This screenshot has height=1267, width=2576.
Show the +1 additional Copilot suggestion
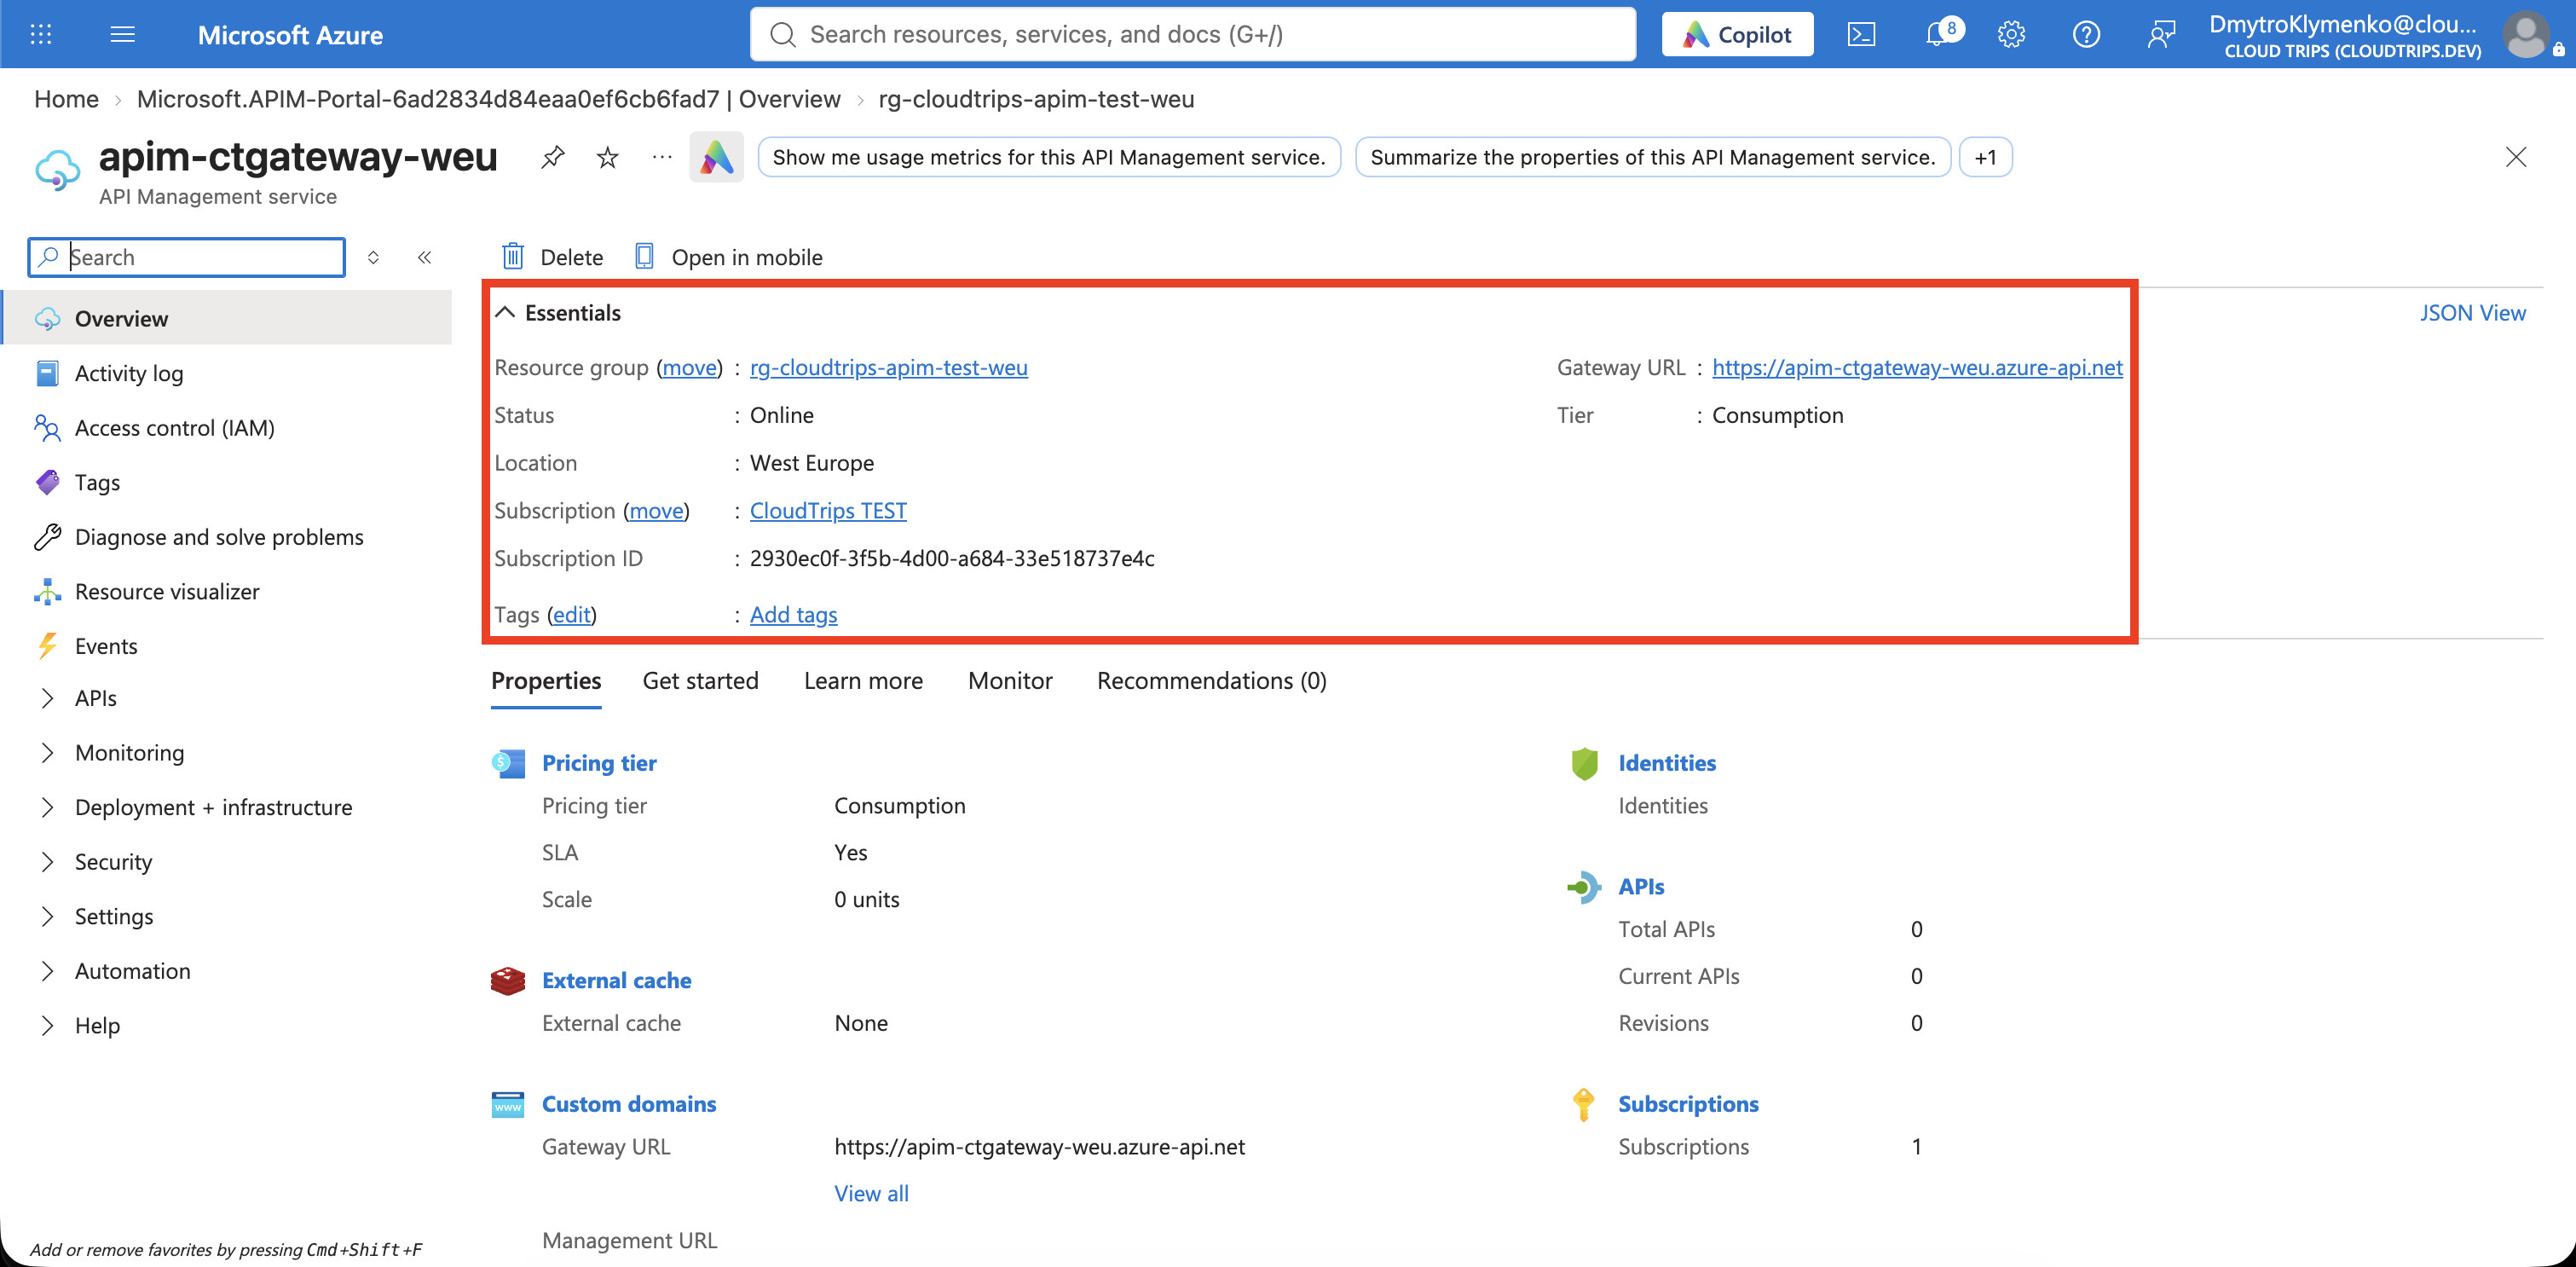[1985, 157]
